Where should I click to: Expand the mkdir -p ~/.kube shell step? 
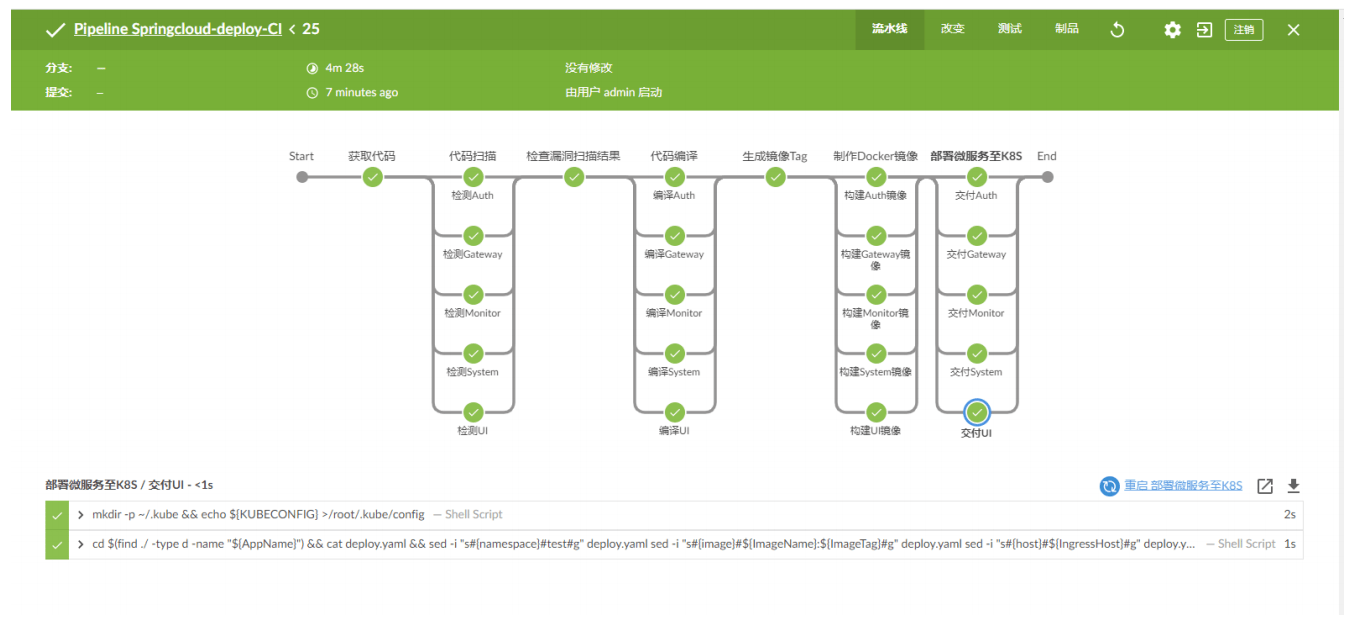(x=81, y=515)
